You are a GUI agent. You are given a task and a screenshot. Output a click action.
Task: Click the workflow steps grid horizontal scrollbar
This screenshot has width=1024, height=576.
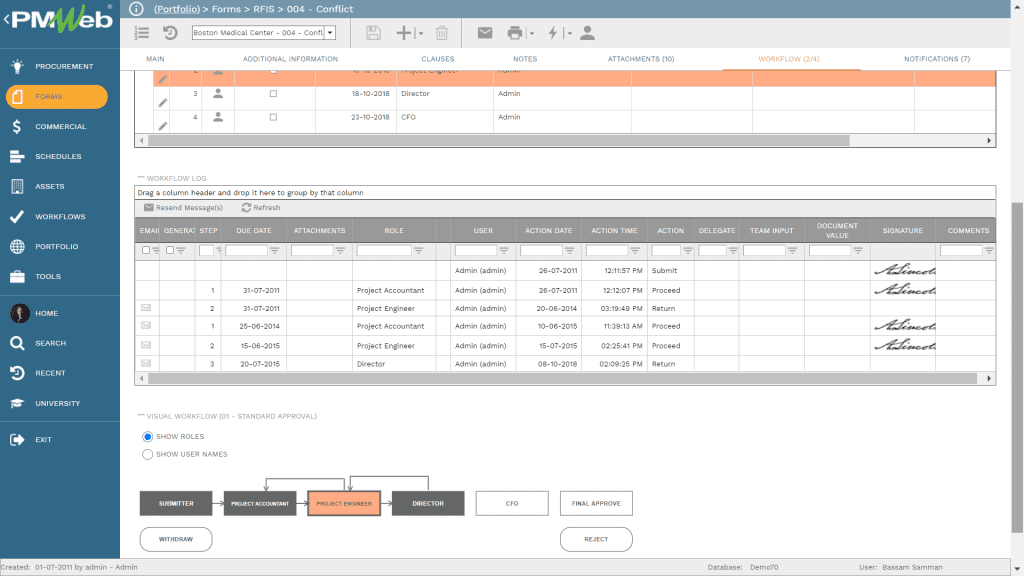click(x=498, y=140)
